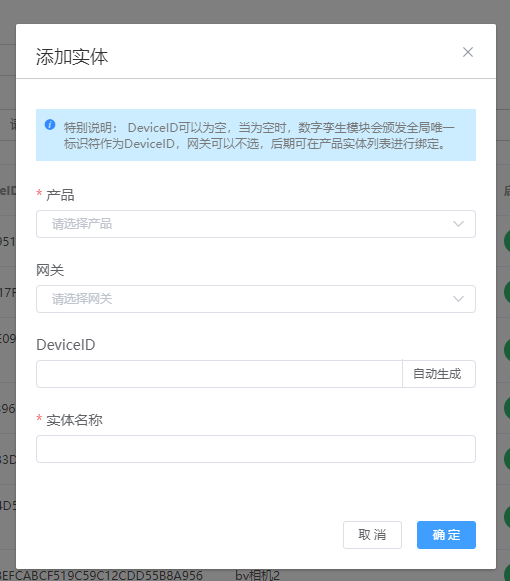Confirm with the 确定 button
The width and height of the screenshot is (510, 581).
[446, 535]
